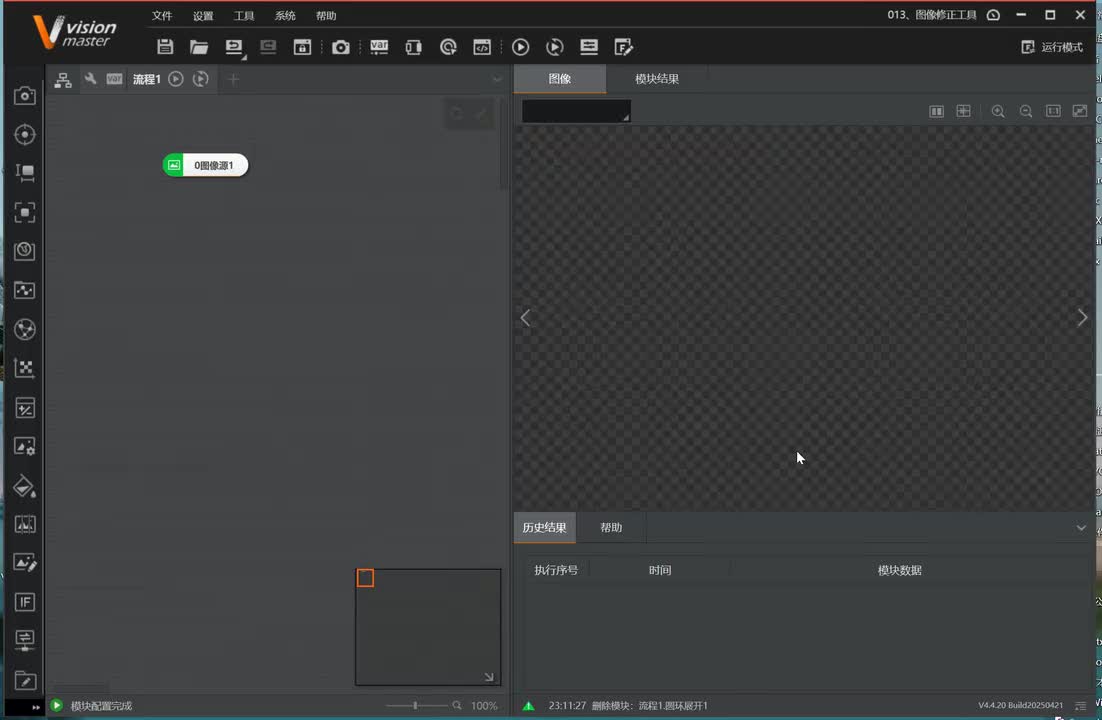Run 流程1 continuously with its loop button

[200, 79]
